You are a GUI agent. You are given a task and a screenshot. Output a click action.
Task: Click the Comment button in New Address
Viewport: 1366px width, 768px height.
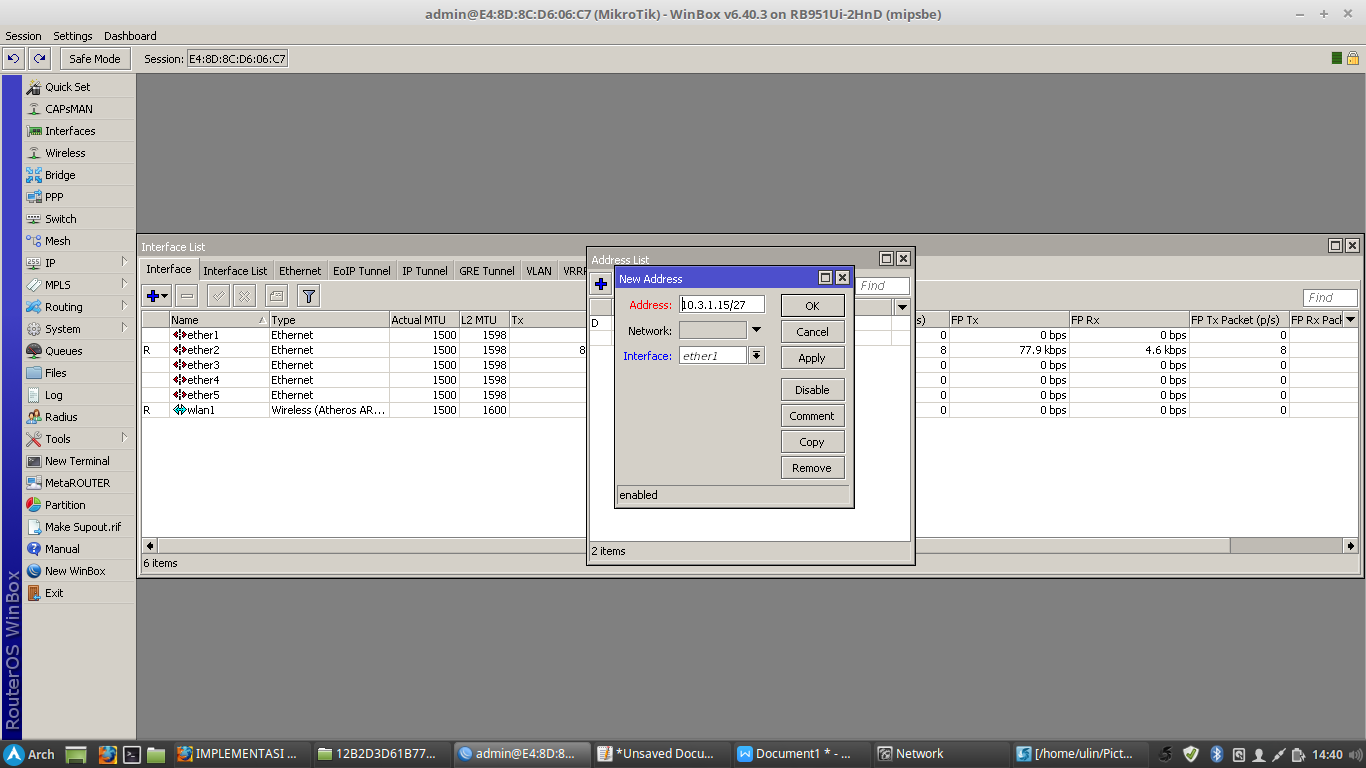point(812,416)
